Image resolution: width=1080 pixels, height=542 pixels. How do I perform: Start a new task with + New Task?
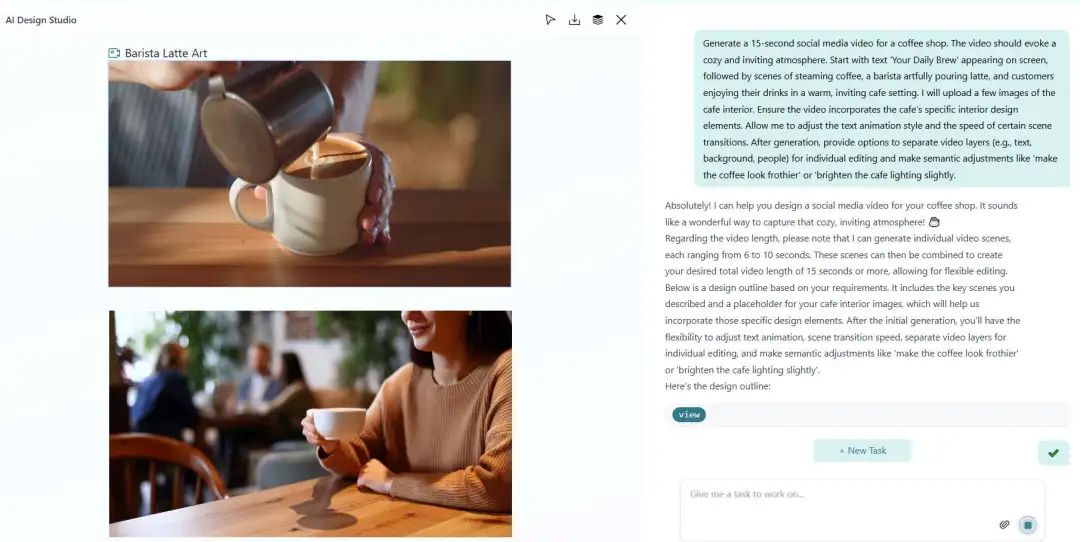click(x=862, y=450)
